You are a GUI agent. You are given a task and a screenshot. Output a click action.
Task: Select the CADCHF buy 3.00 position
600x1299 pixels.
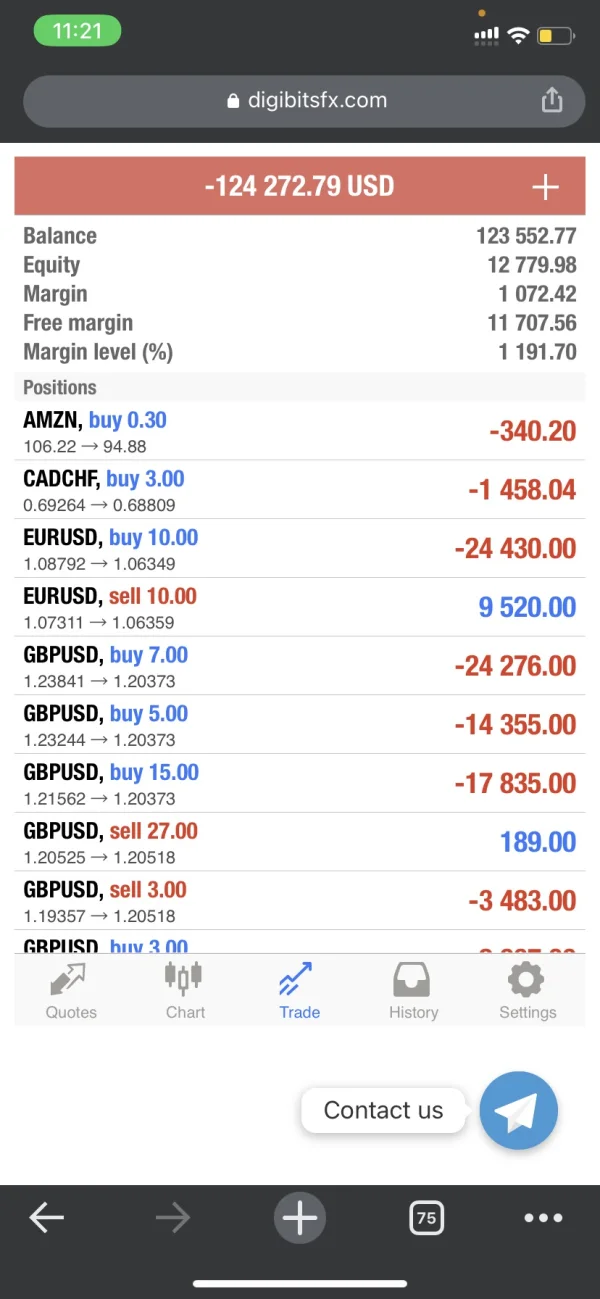coord(299,489)
